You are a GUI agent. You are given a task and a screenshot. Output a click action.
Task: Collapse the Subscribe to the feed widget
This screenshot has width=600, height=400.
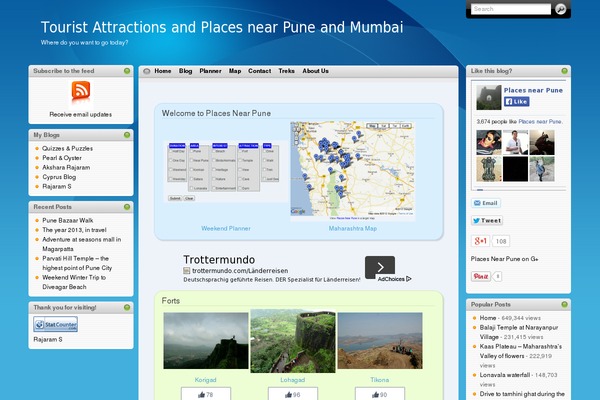tap(127, 71)
